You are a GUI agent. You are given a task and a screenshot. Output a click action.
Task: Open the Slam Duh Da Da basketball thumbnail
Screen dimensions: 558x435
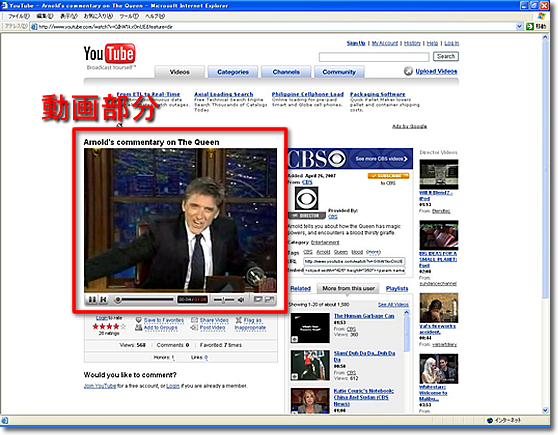[310, 365]
